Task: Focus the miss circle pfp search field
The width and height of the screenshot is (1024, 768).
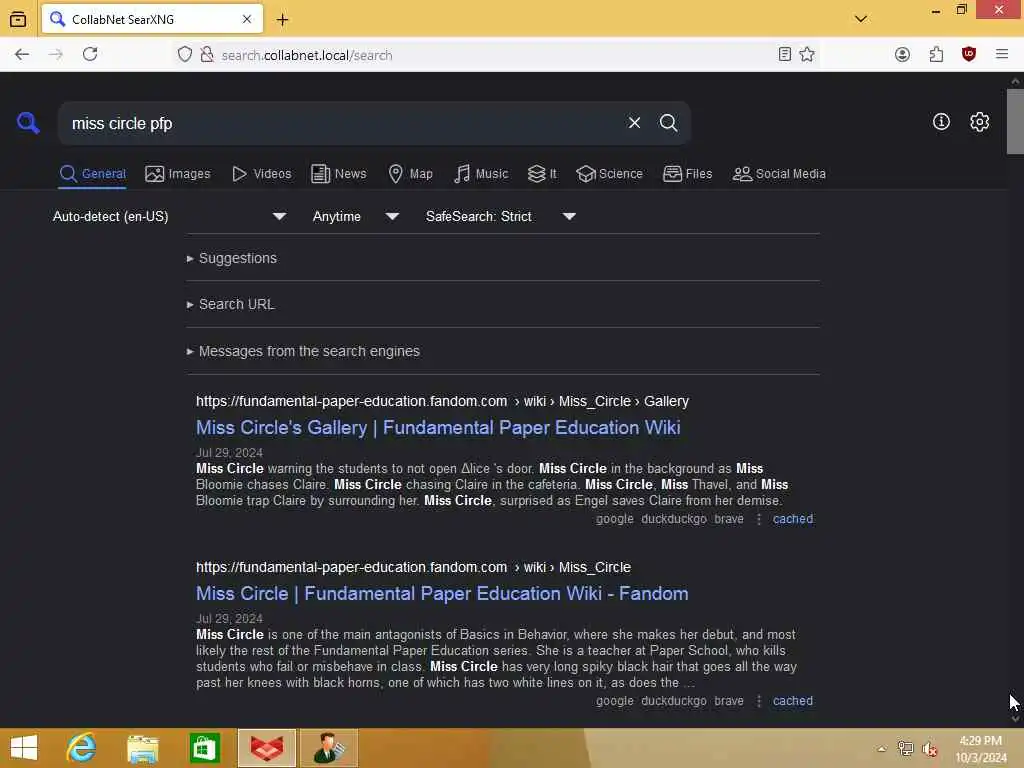Action: coord(340,123)
